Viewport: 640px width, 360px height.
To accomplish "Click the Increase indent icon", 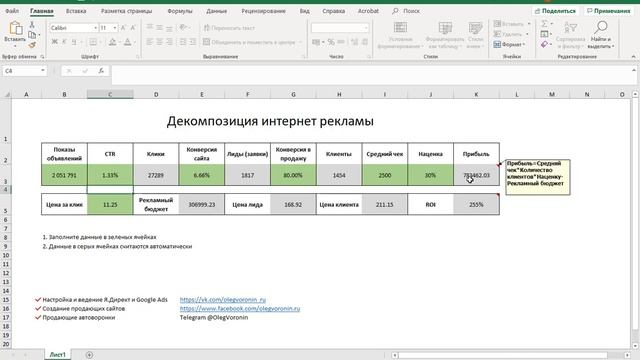I will 193,42.
